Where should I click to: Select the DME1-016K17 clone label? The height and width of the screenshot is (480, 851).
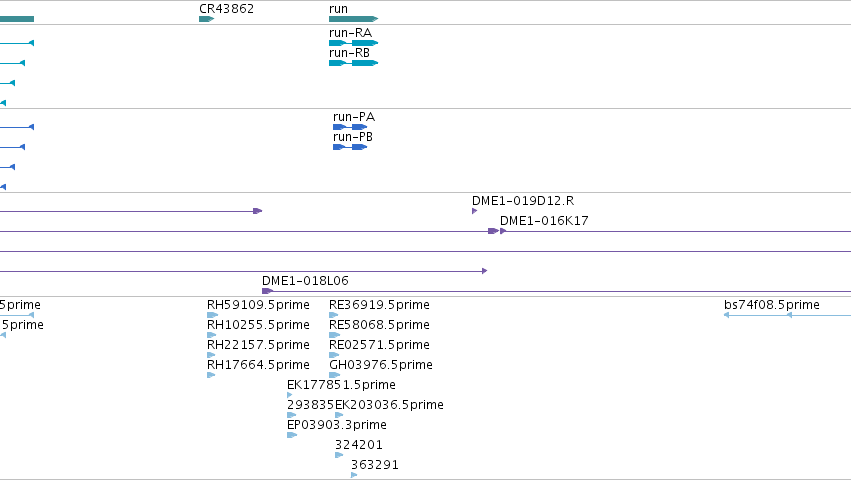coord(544,221)
